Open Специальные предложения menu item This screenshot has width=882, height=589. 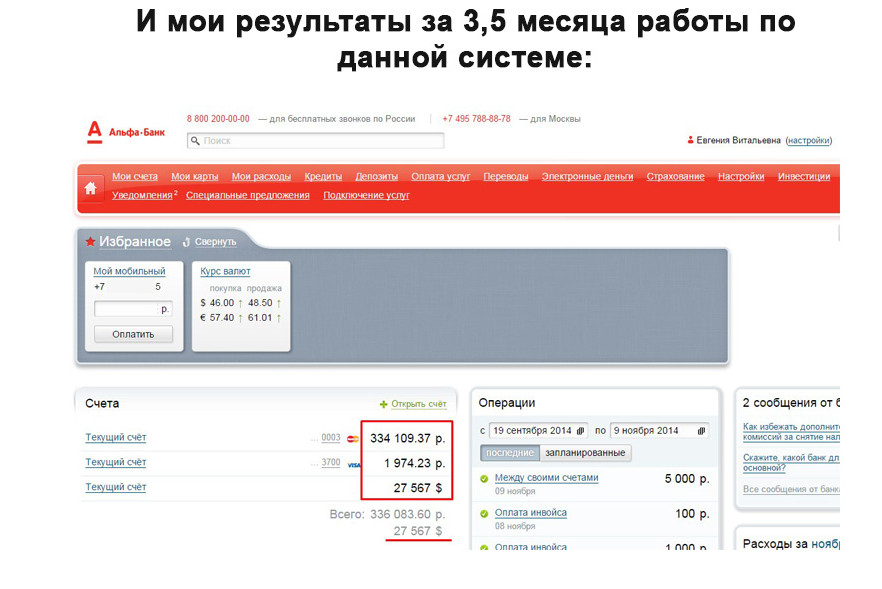248,195
